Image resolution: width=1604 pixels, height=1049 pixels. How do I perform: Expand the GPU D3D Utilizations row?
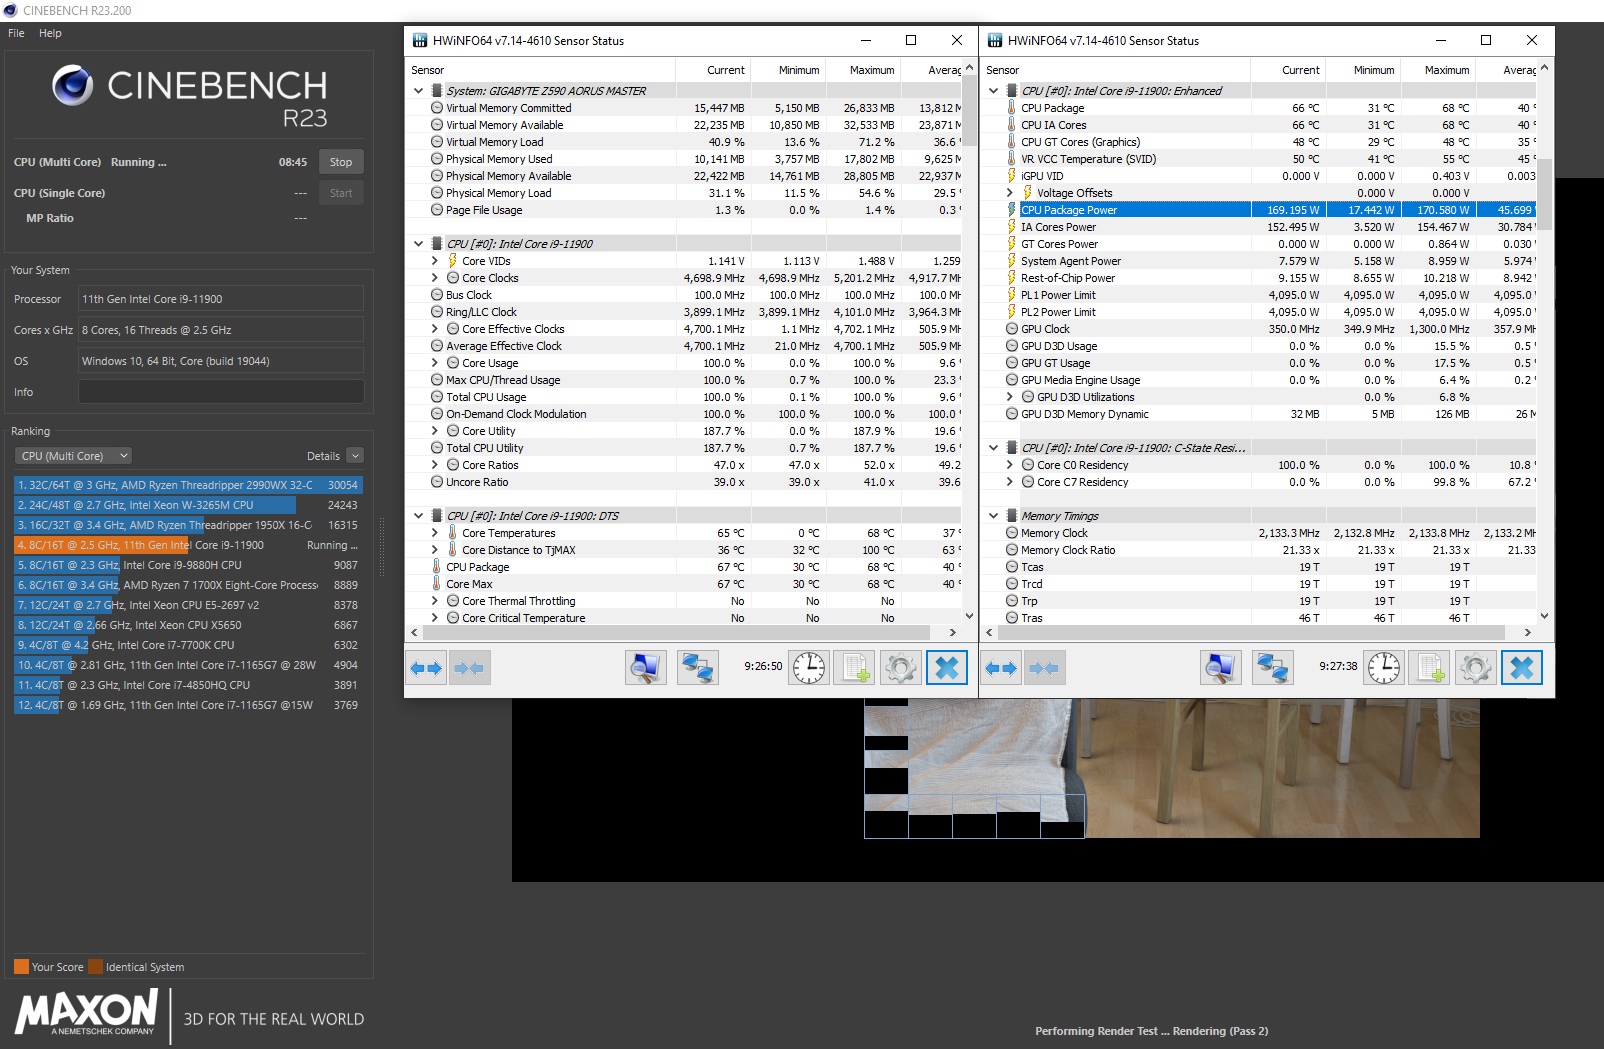pyautogui.click(x=1010, y=397)
